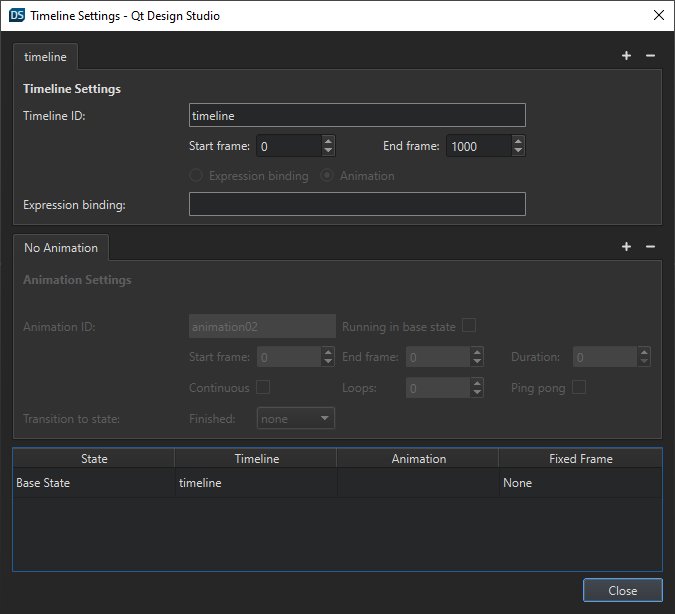
Task: Toggle the Ping pong checkbox
Action: coord(578,387)
